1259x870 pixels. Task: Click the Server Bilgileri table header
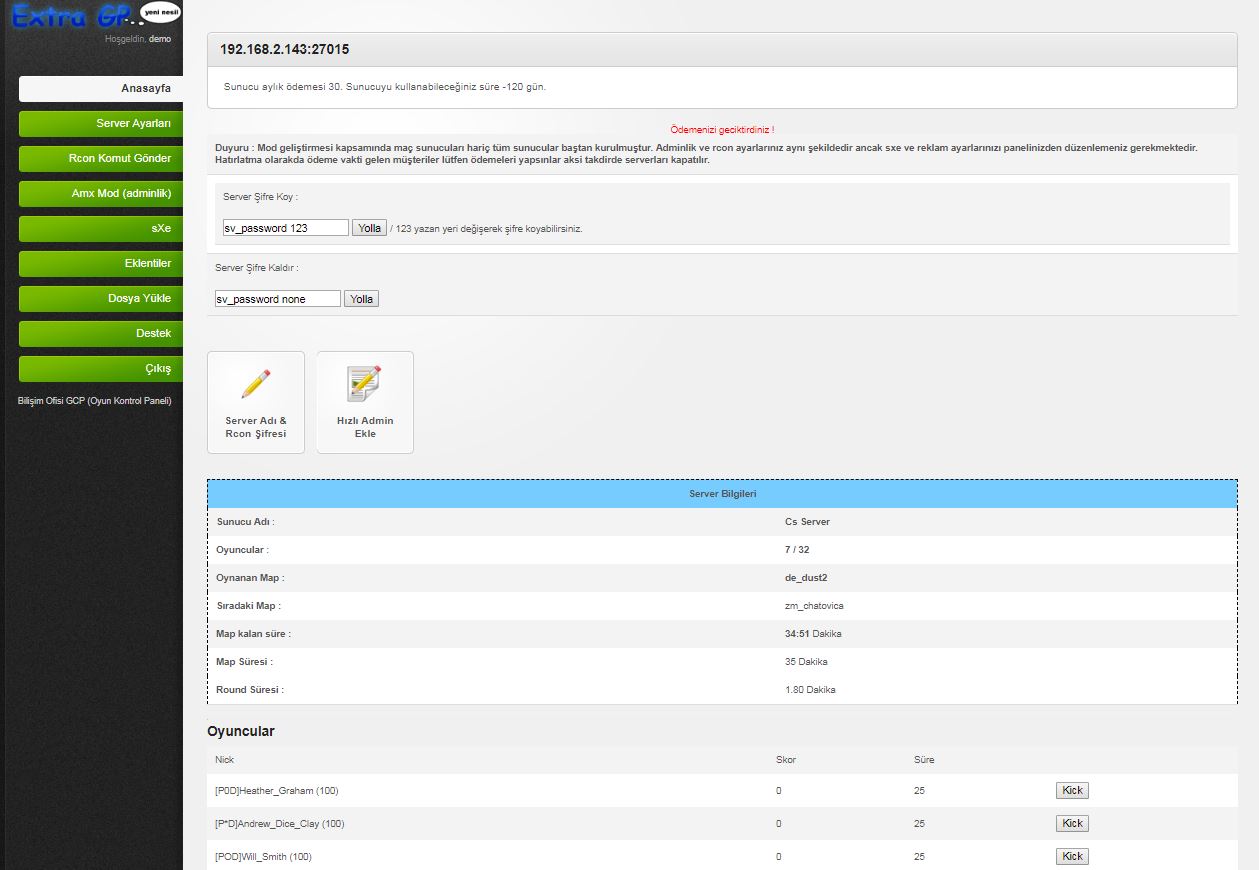click(x=722, y=494)
